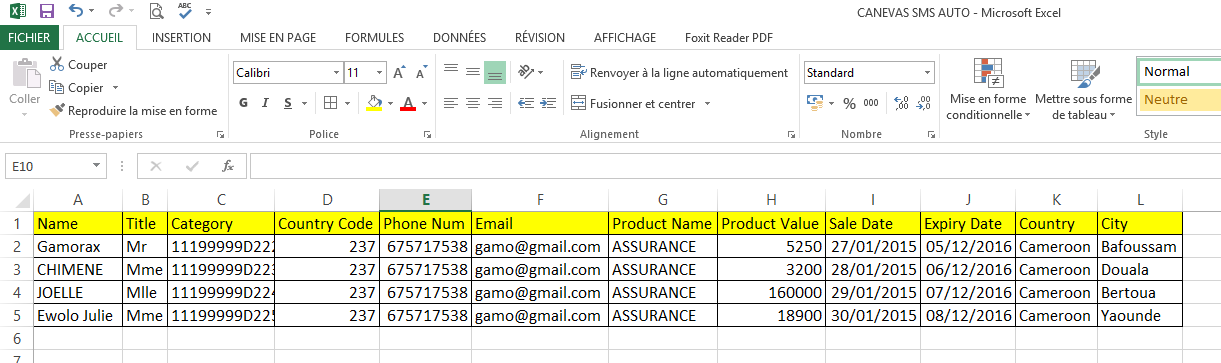Apply accounting number format icon

(x=814, y=103)
